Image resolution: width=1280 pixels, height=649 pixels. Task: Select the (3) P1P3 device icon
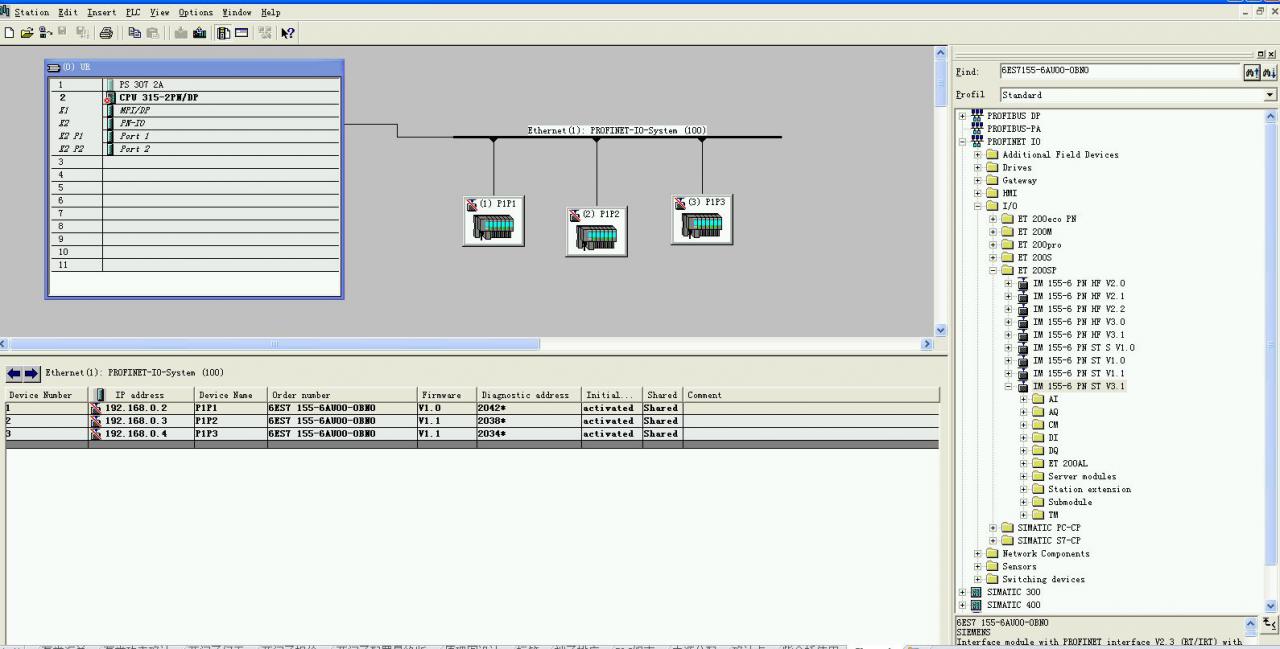coord(702,220)
